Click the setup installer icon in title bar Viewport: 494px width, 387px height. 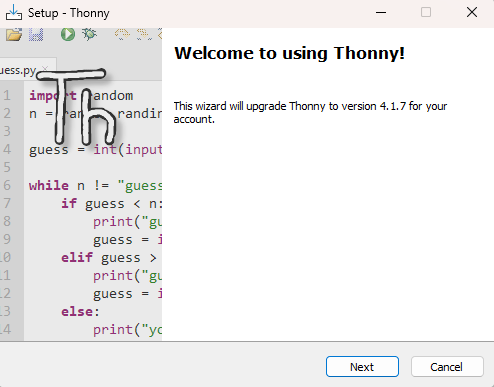coord(14,13)
